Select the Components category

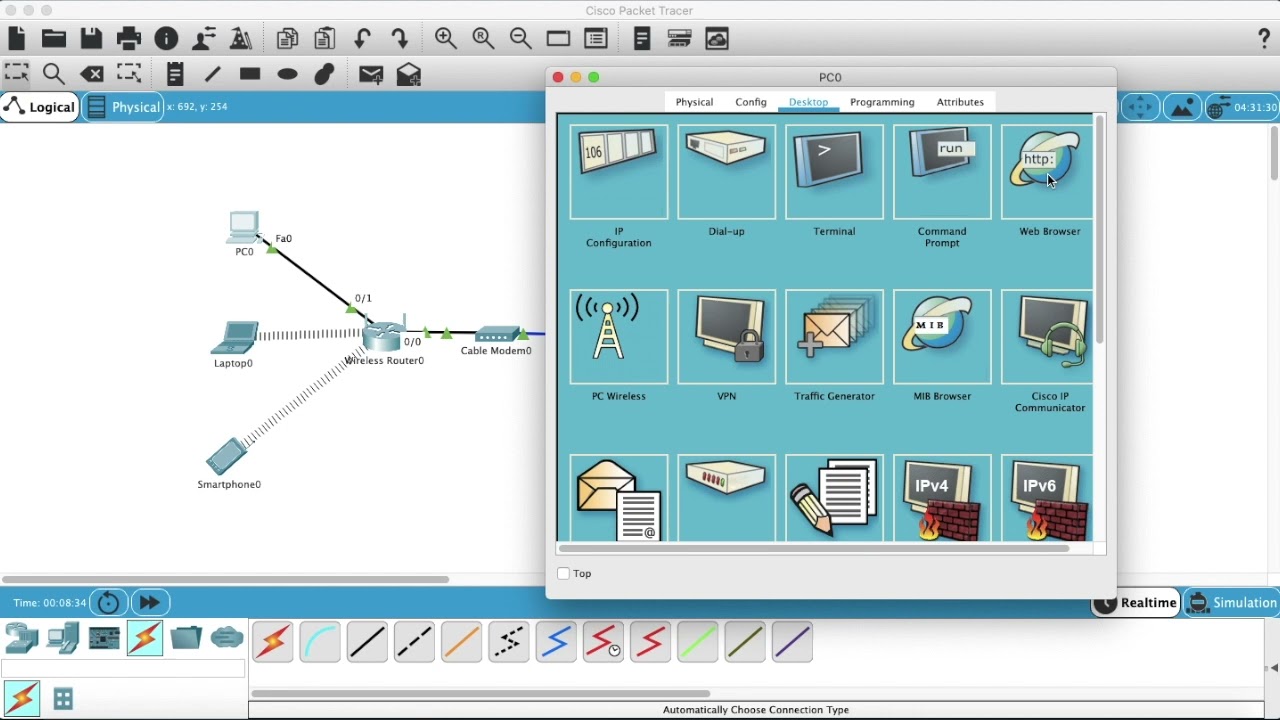pyautogui.click(x=104, y=638)
